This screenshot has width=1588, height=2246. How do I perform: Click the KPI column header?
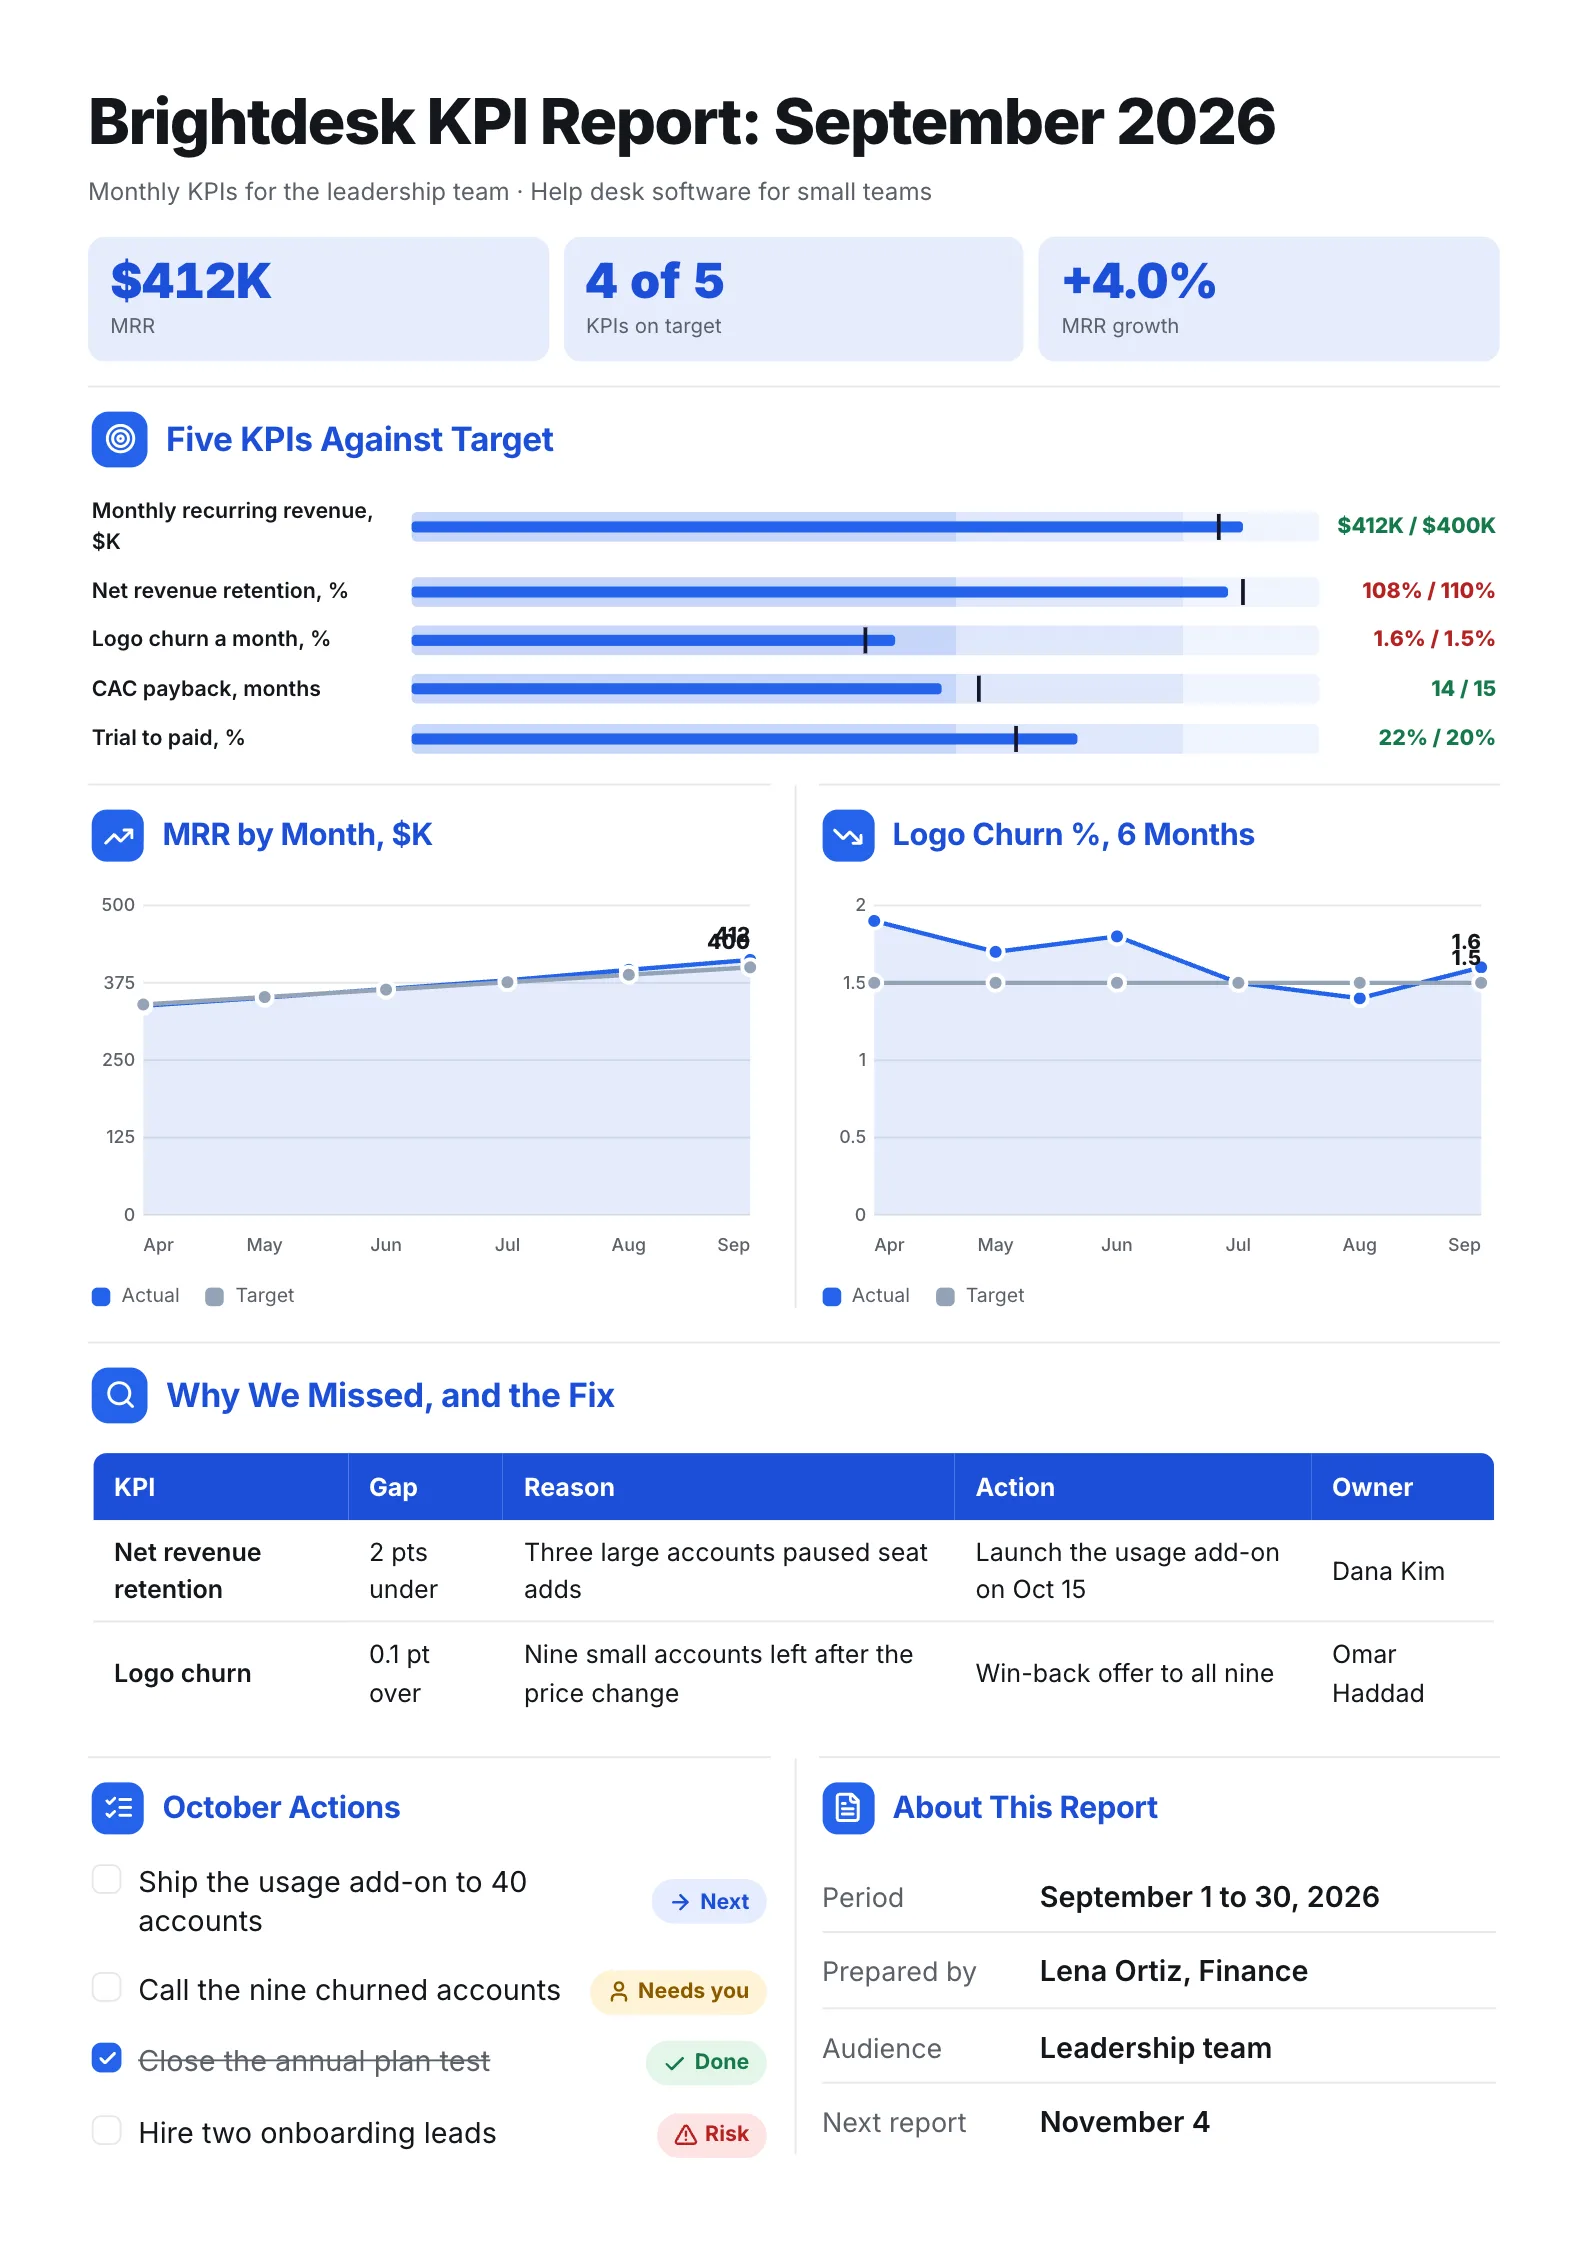(221, 1487)
